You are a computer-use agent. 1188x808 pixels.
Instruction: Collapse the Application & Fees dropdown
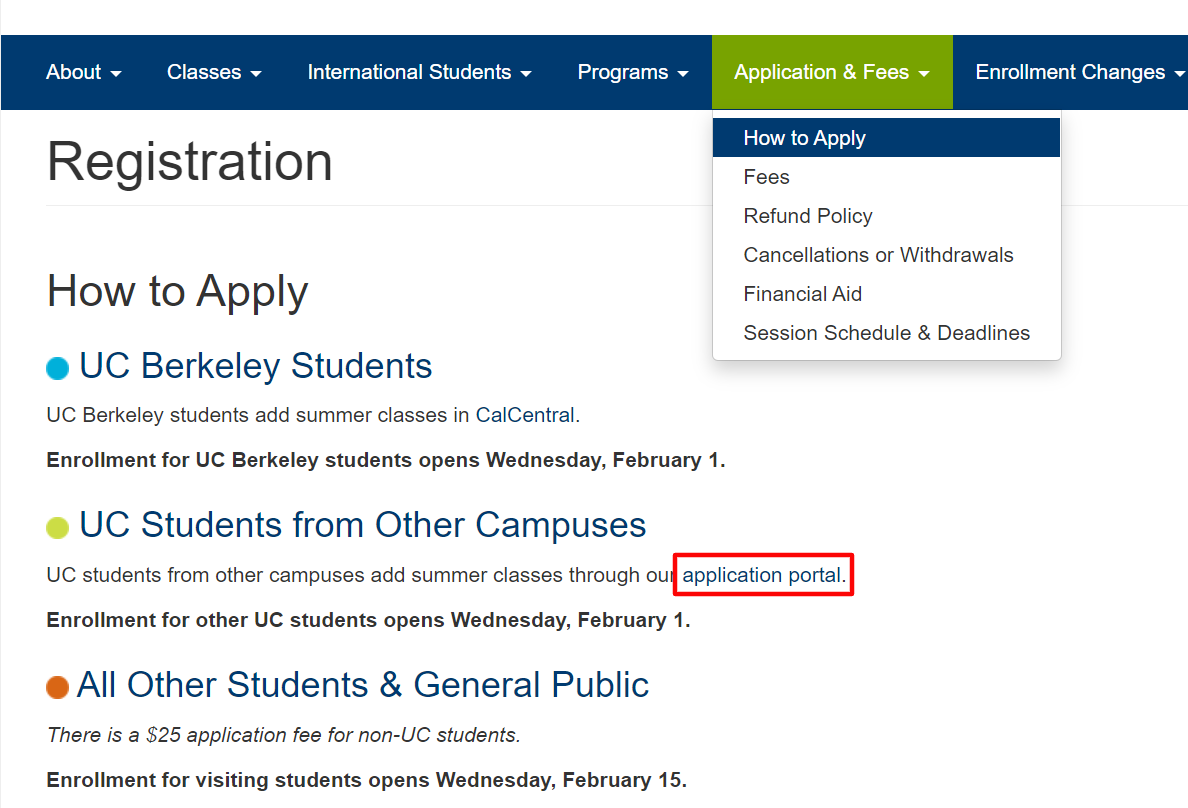click(831, 72)
